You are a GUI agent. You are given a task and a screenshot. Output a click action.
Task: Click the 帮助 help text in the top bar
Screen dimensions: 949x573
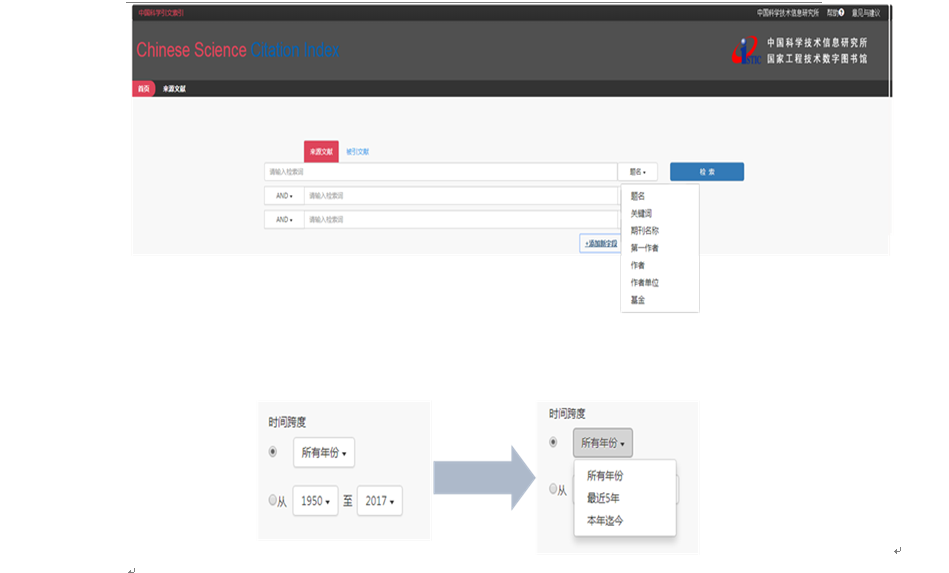tap(832, 13)
